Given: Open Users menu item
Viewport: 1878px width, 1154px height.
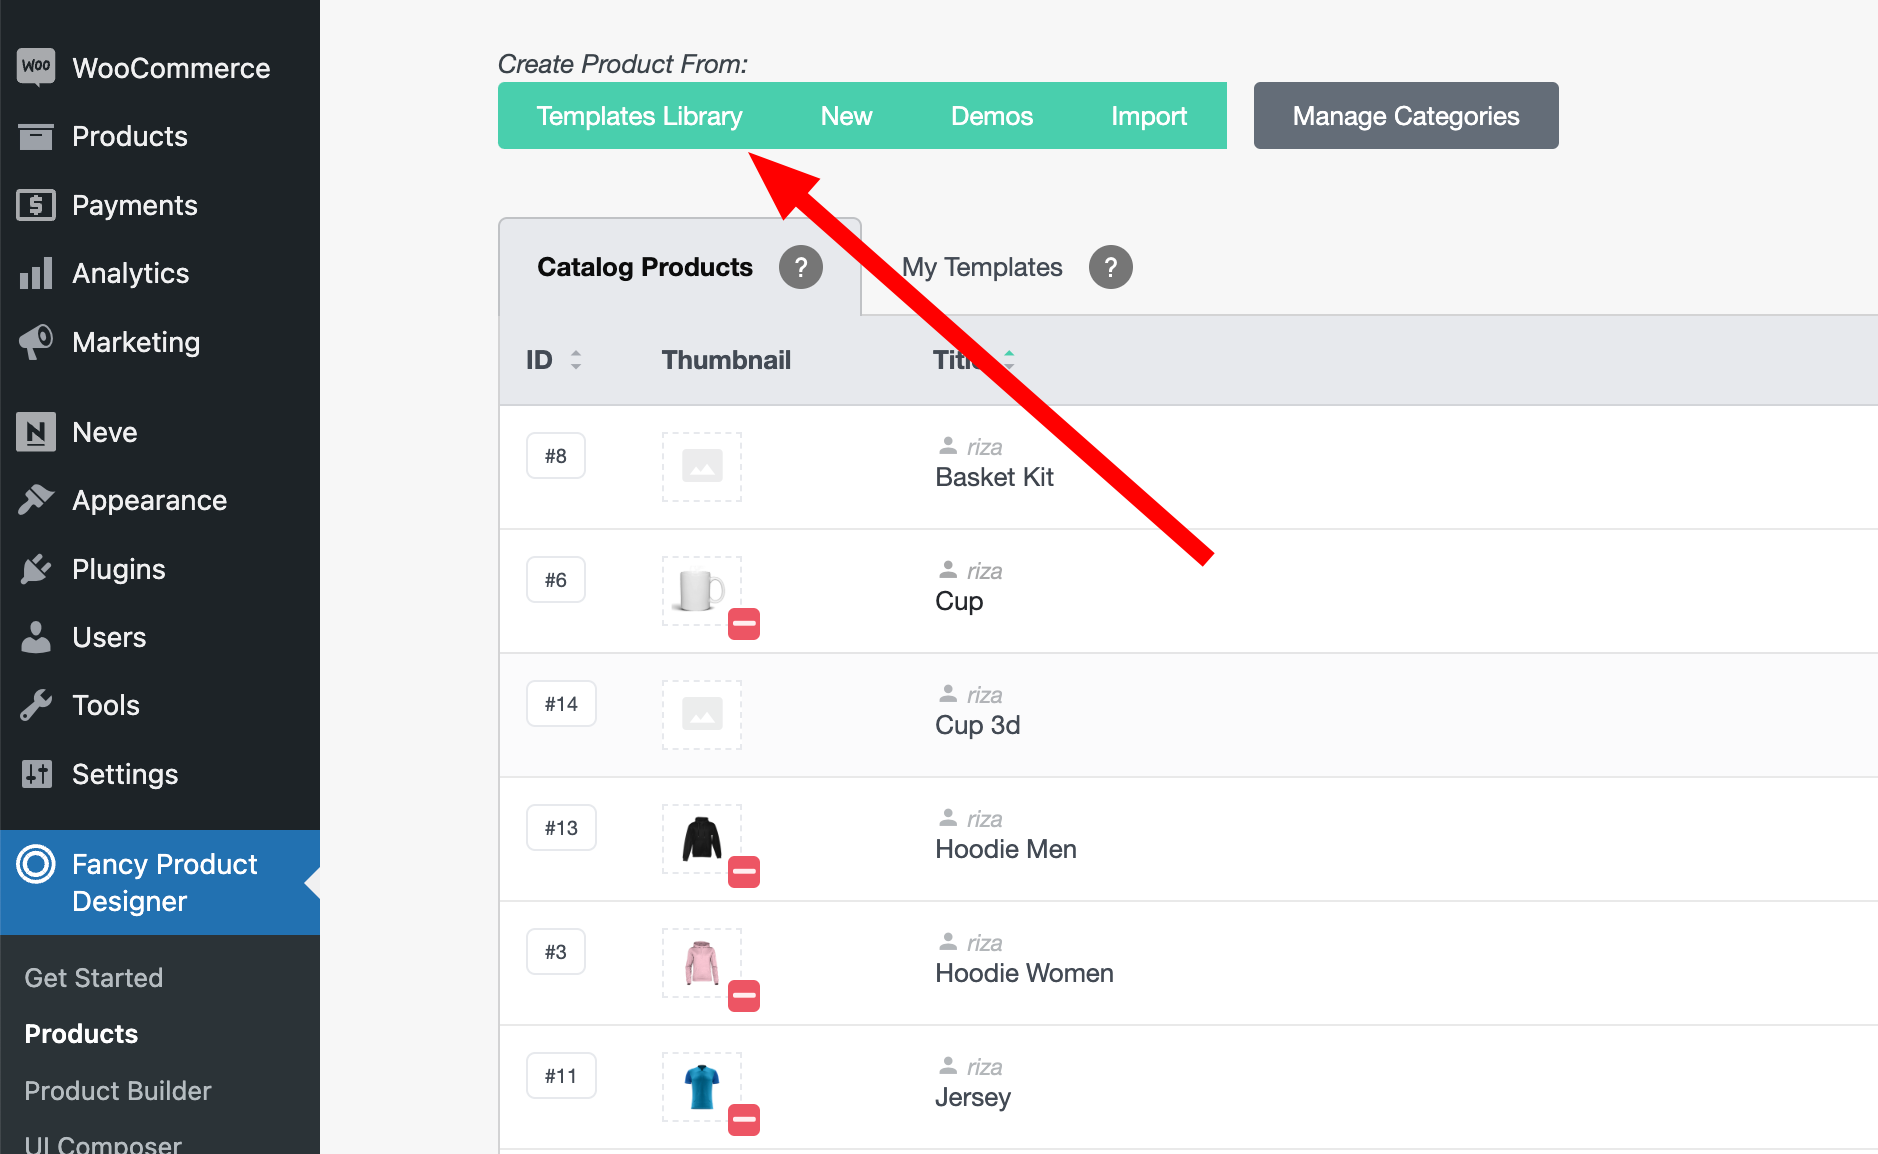Looking at the screenshot, I should (160, 637).
